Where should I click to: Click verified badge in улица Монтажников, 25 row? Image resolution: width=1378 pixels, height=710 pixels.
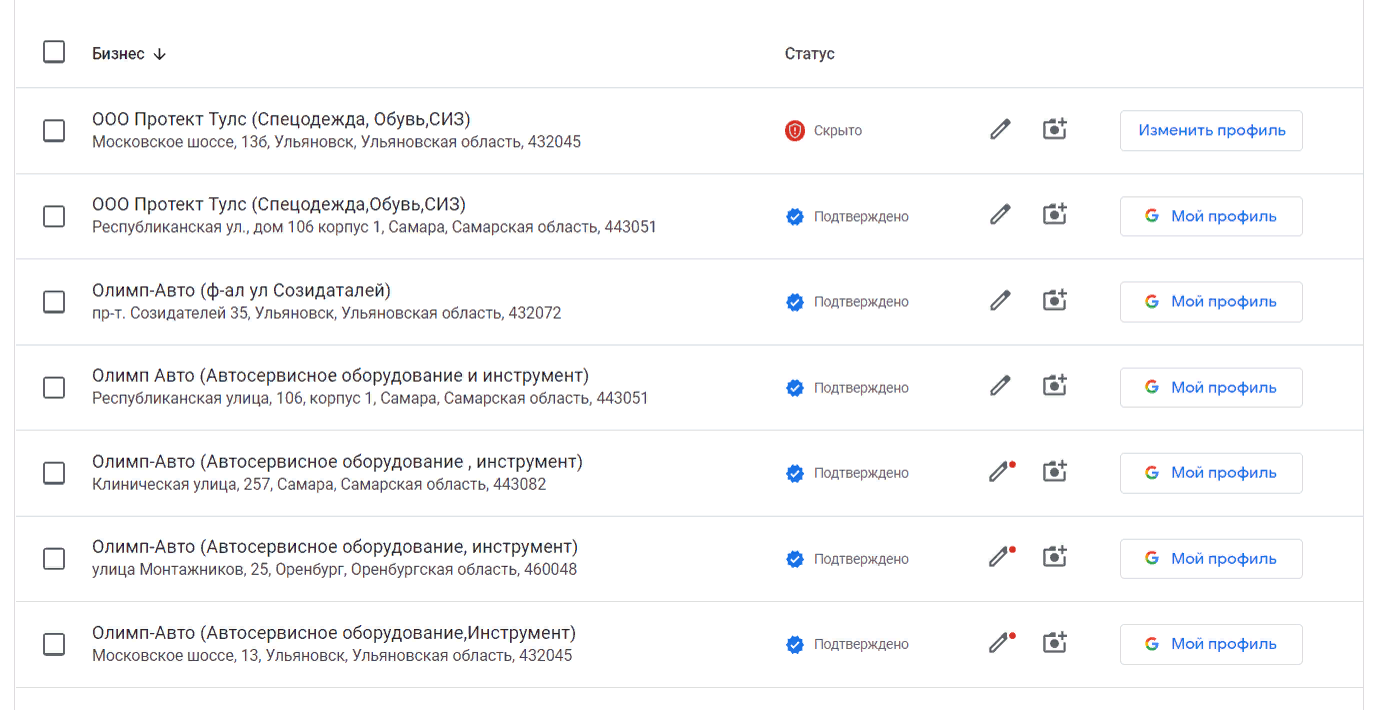click(x=795, y=558)
